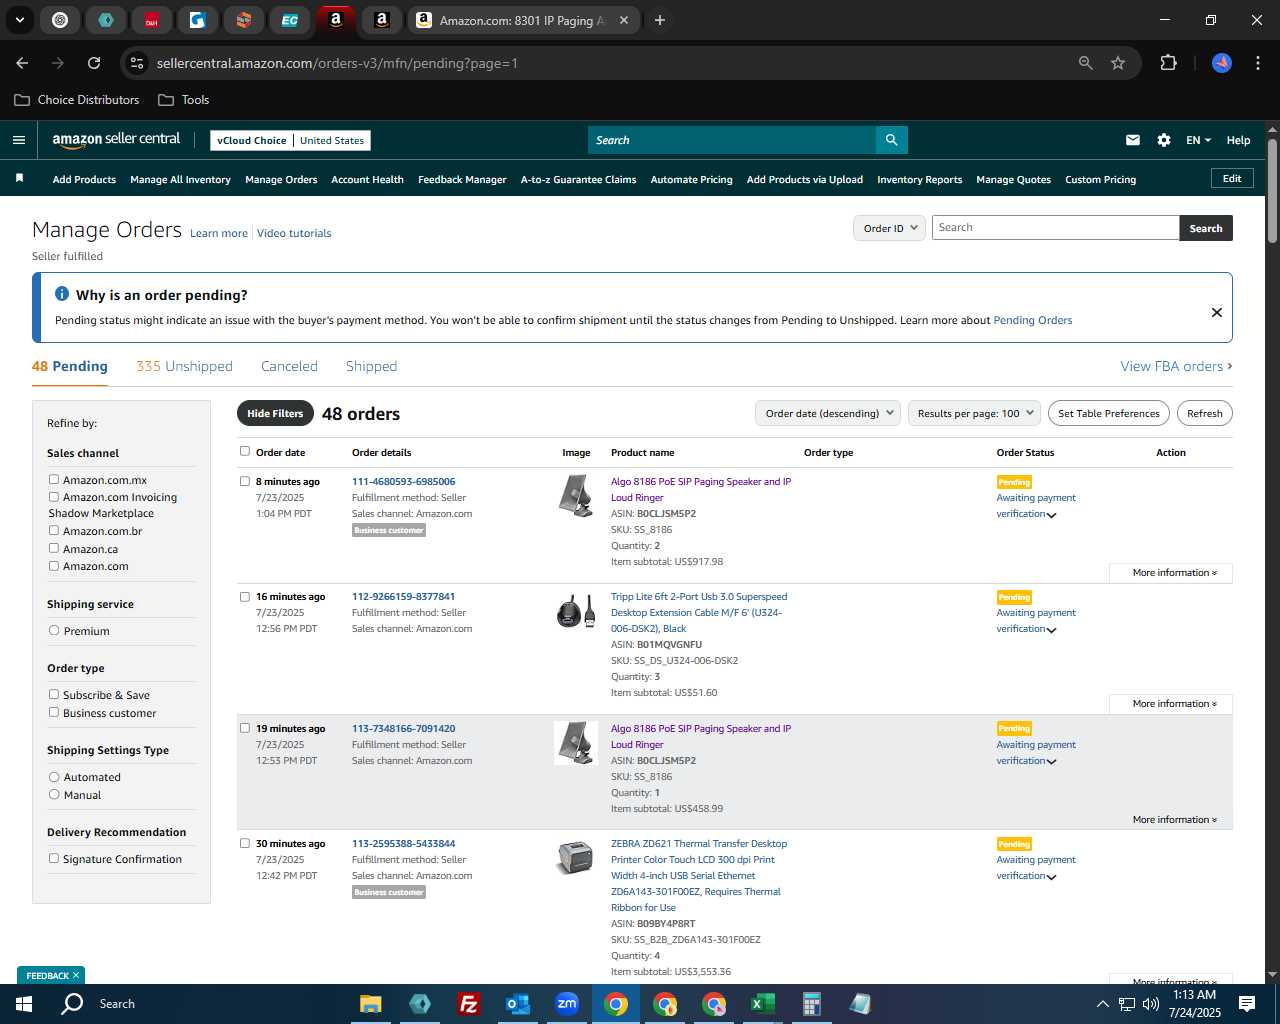Click the amazon seller central logo

pos(116,140)
